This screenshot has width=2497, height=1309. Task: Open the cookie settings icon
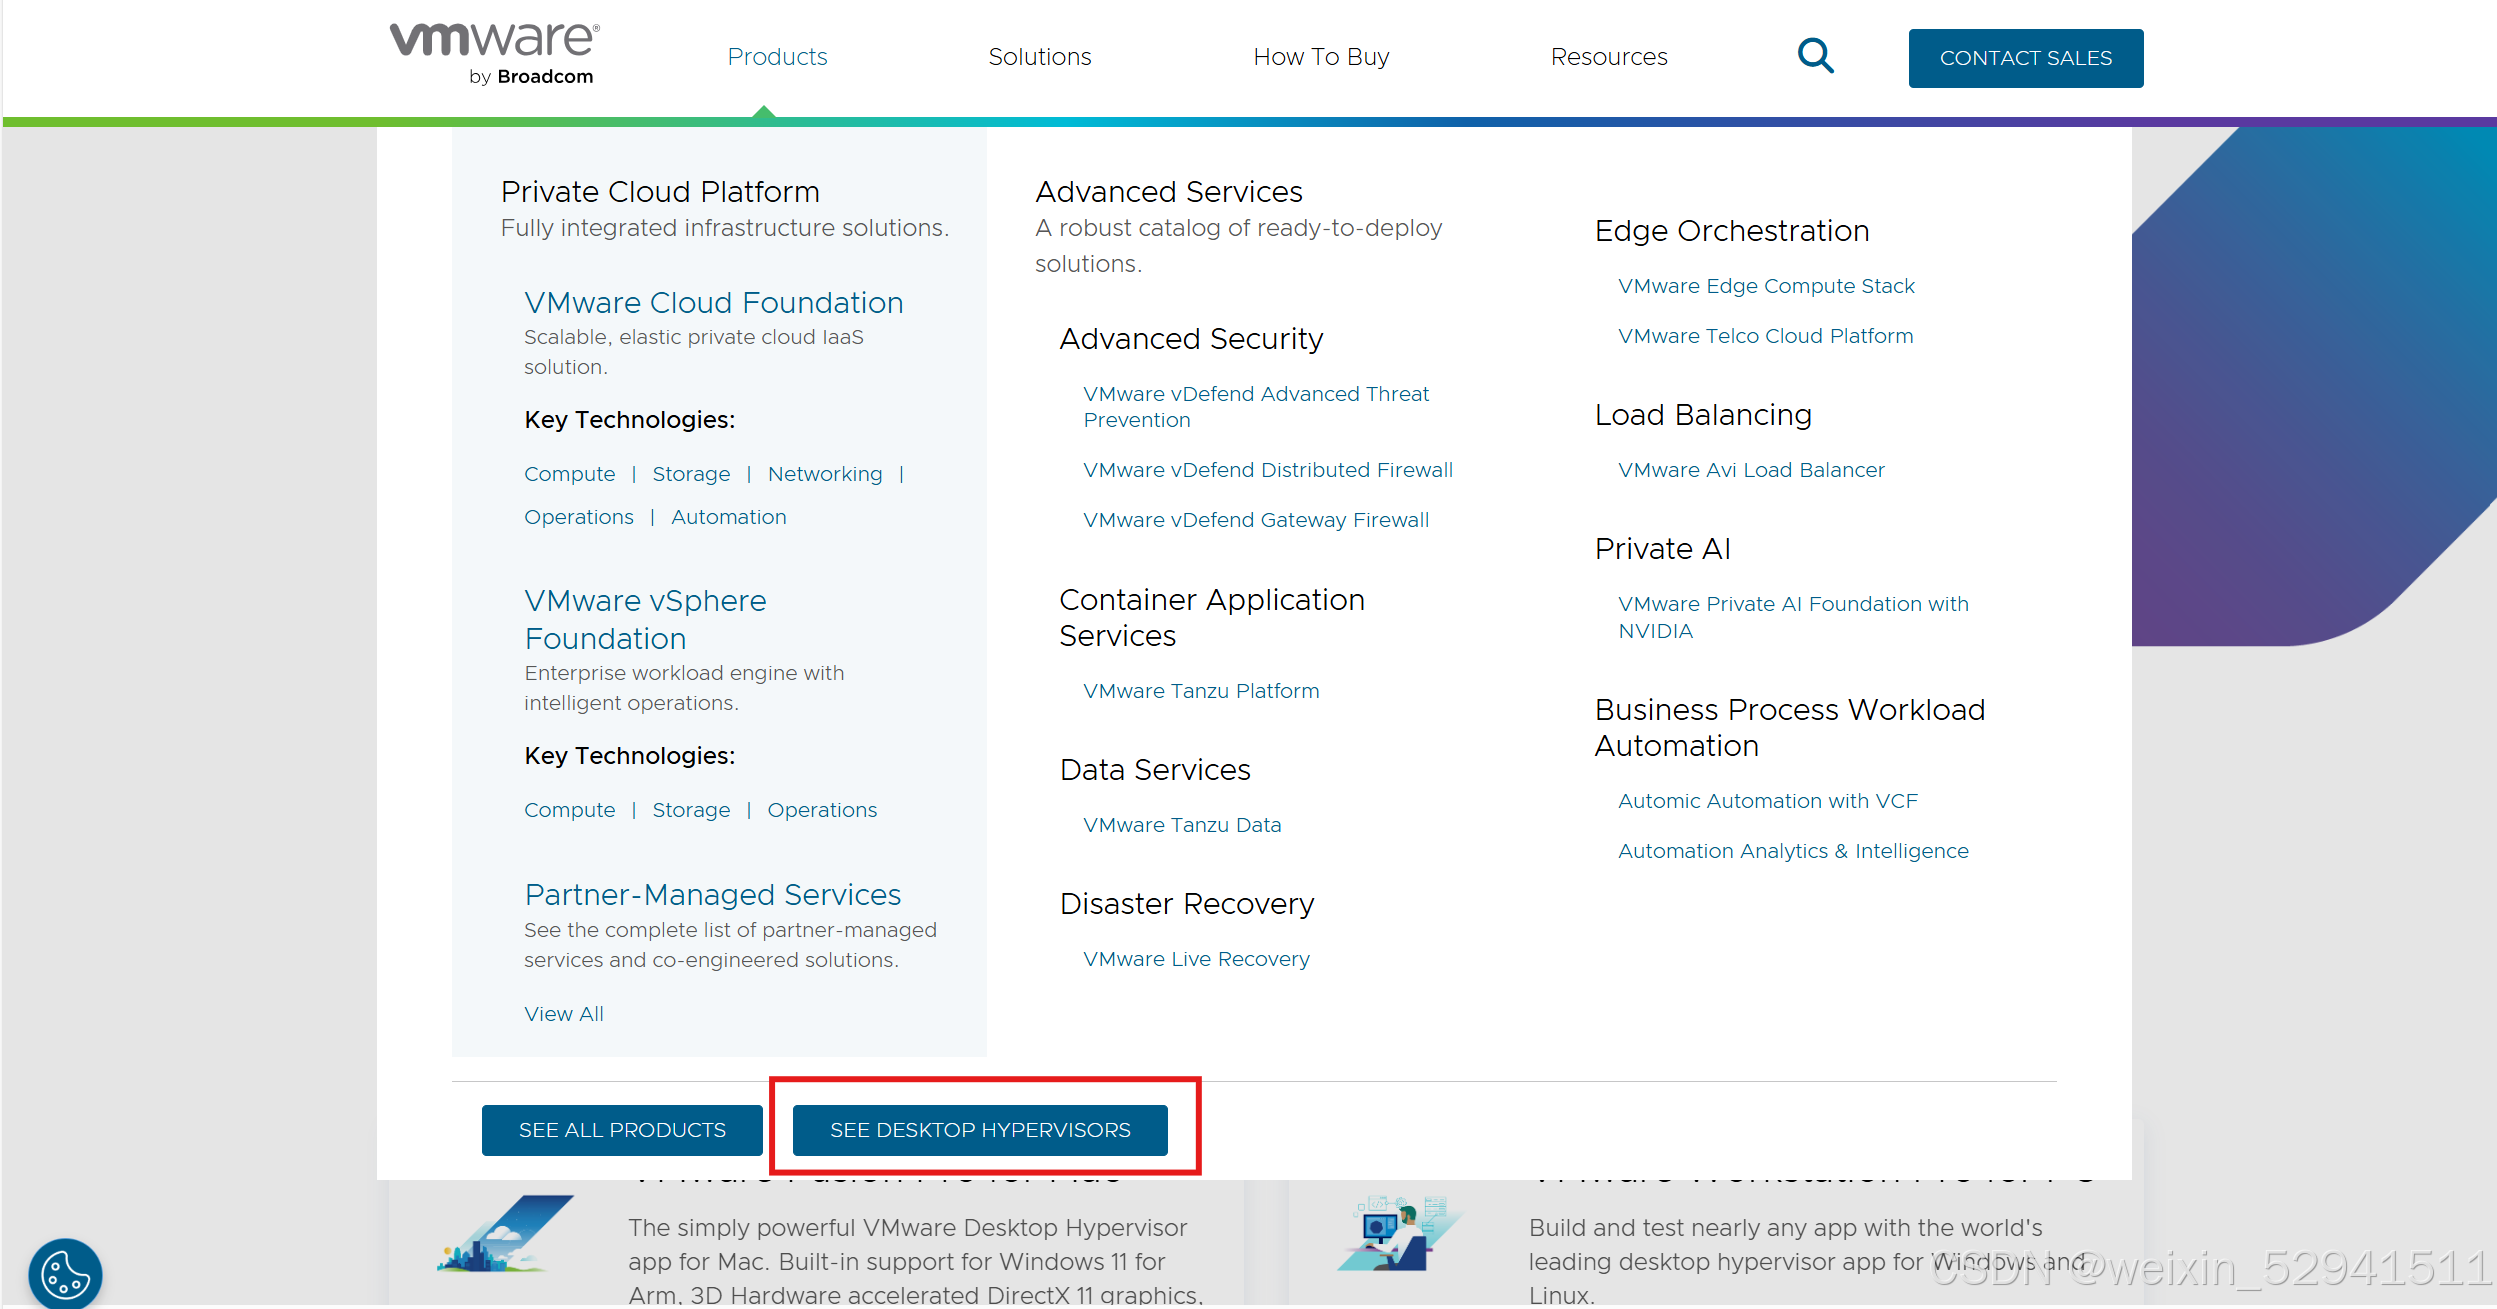(x=64, y=1274)
